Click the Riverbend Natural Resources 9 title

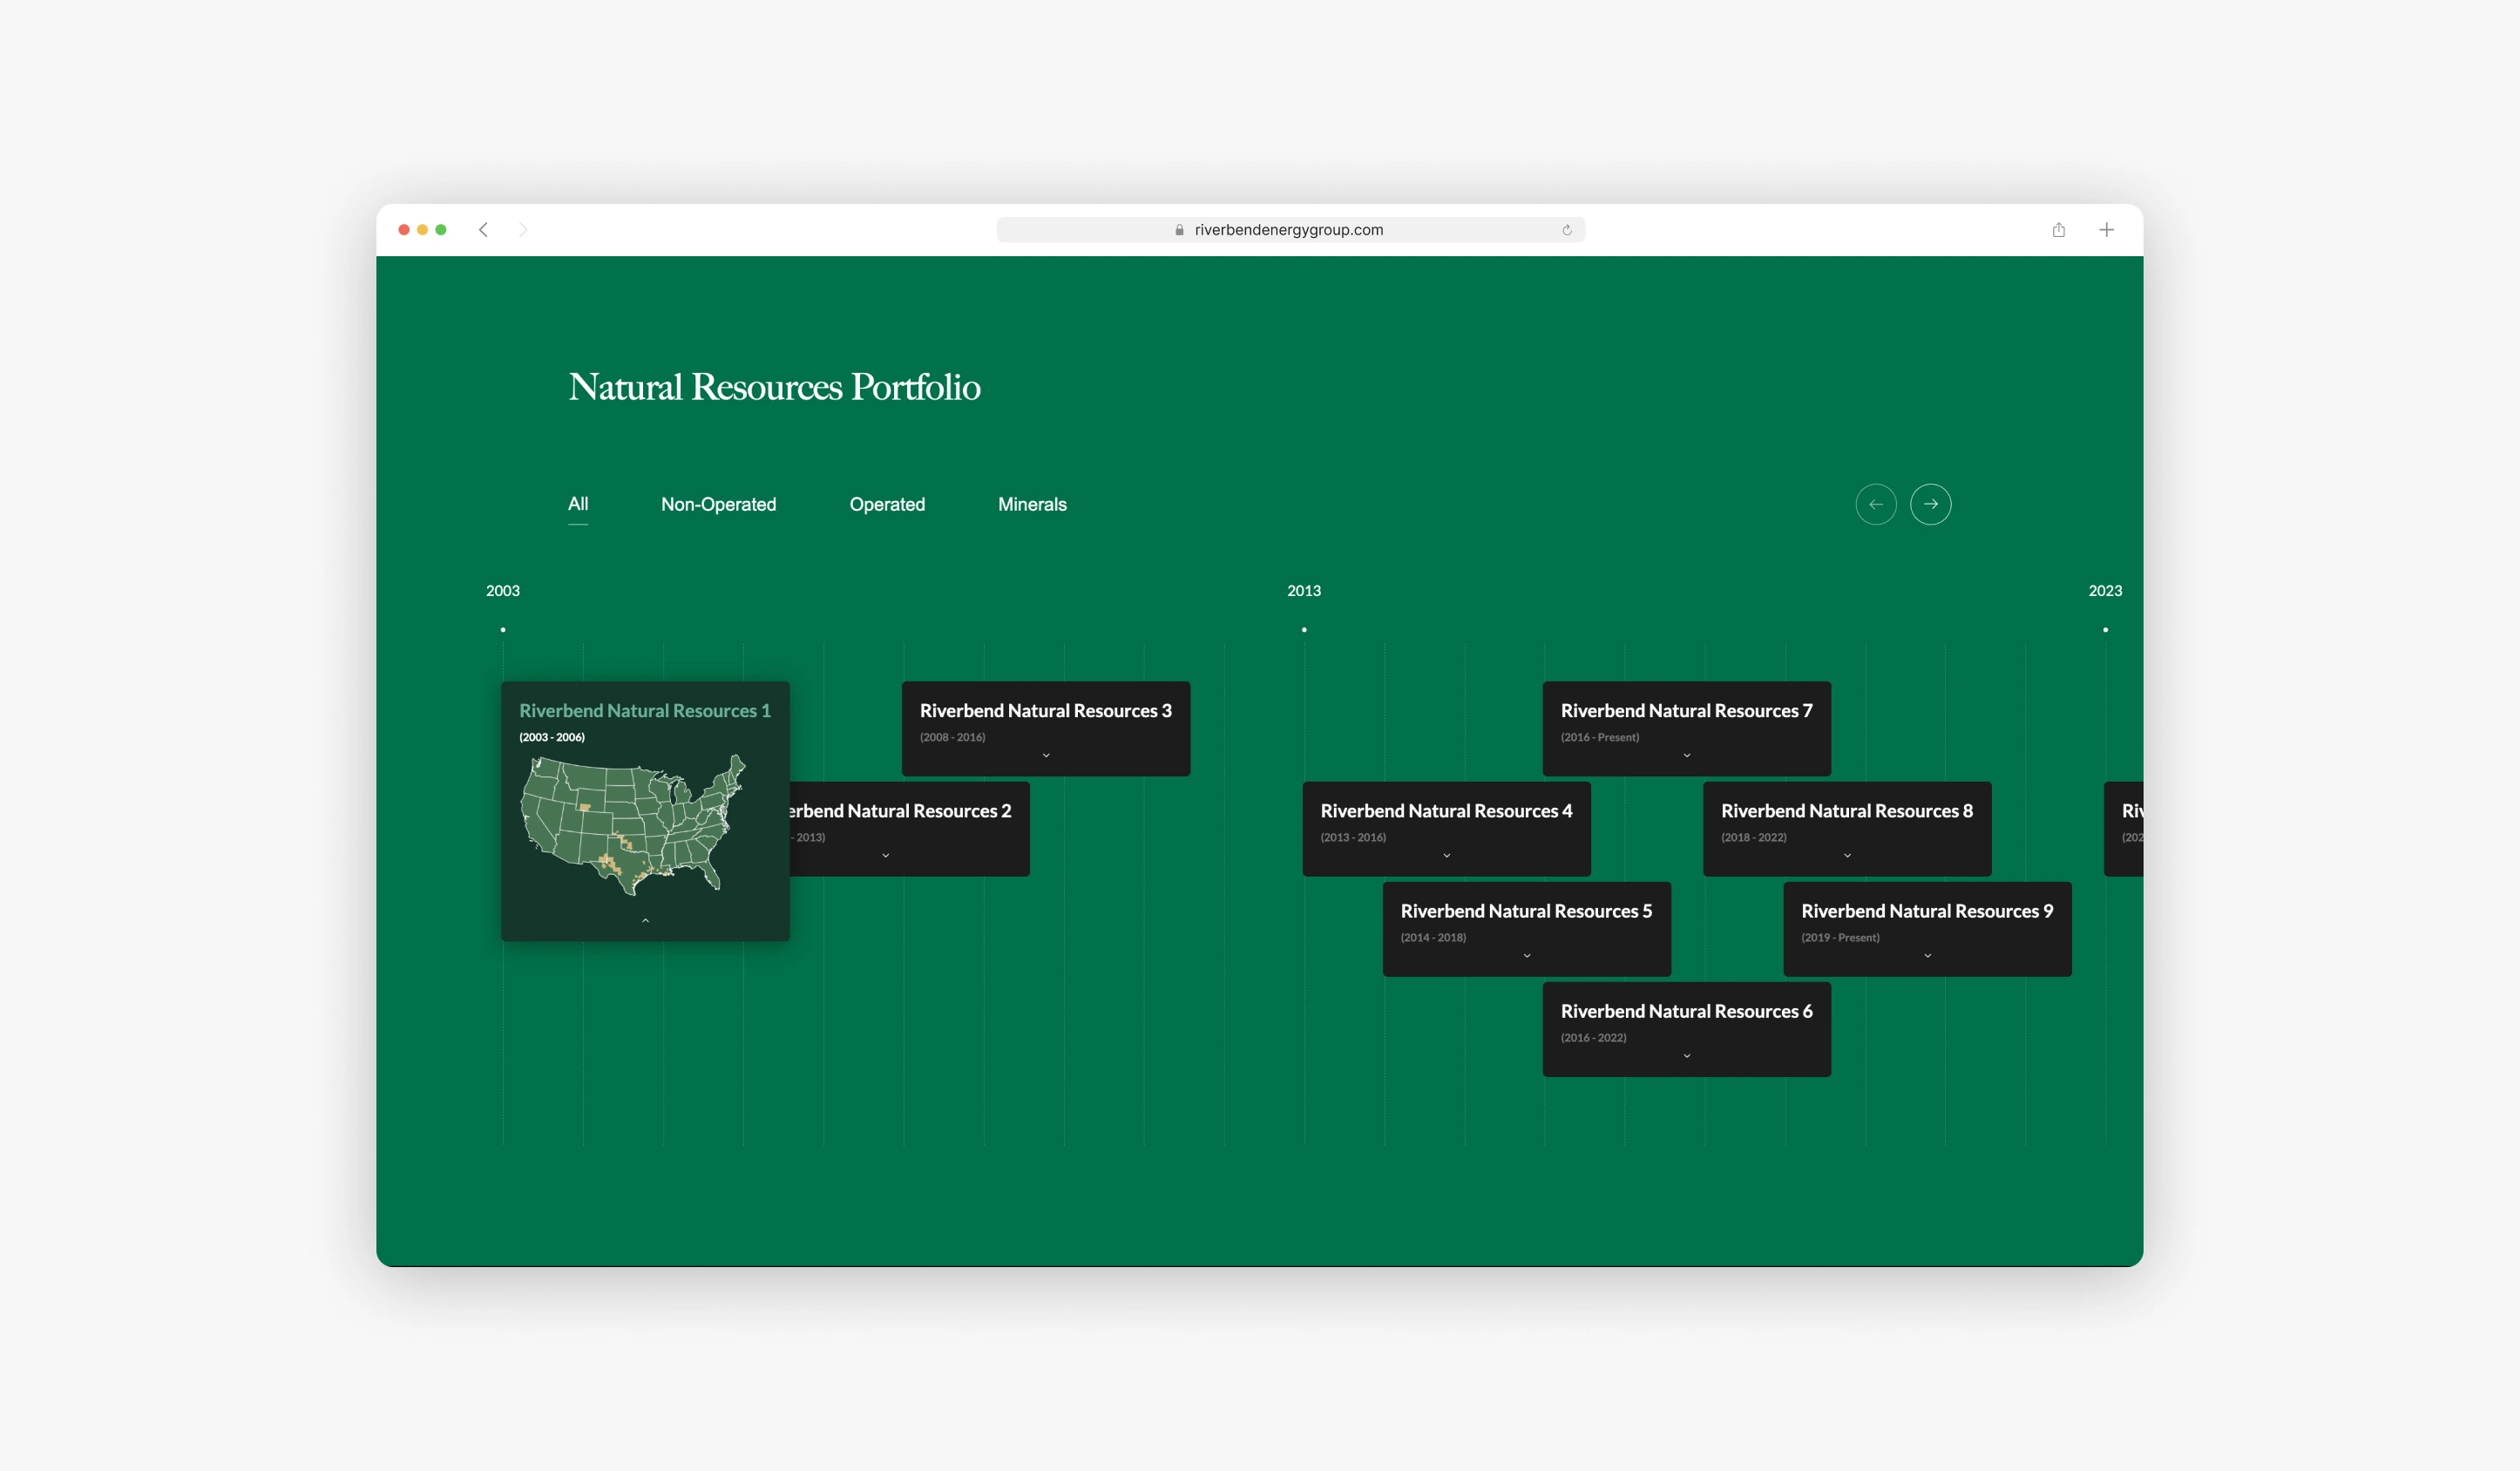pos(1927,911)
